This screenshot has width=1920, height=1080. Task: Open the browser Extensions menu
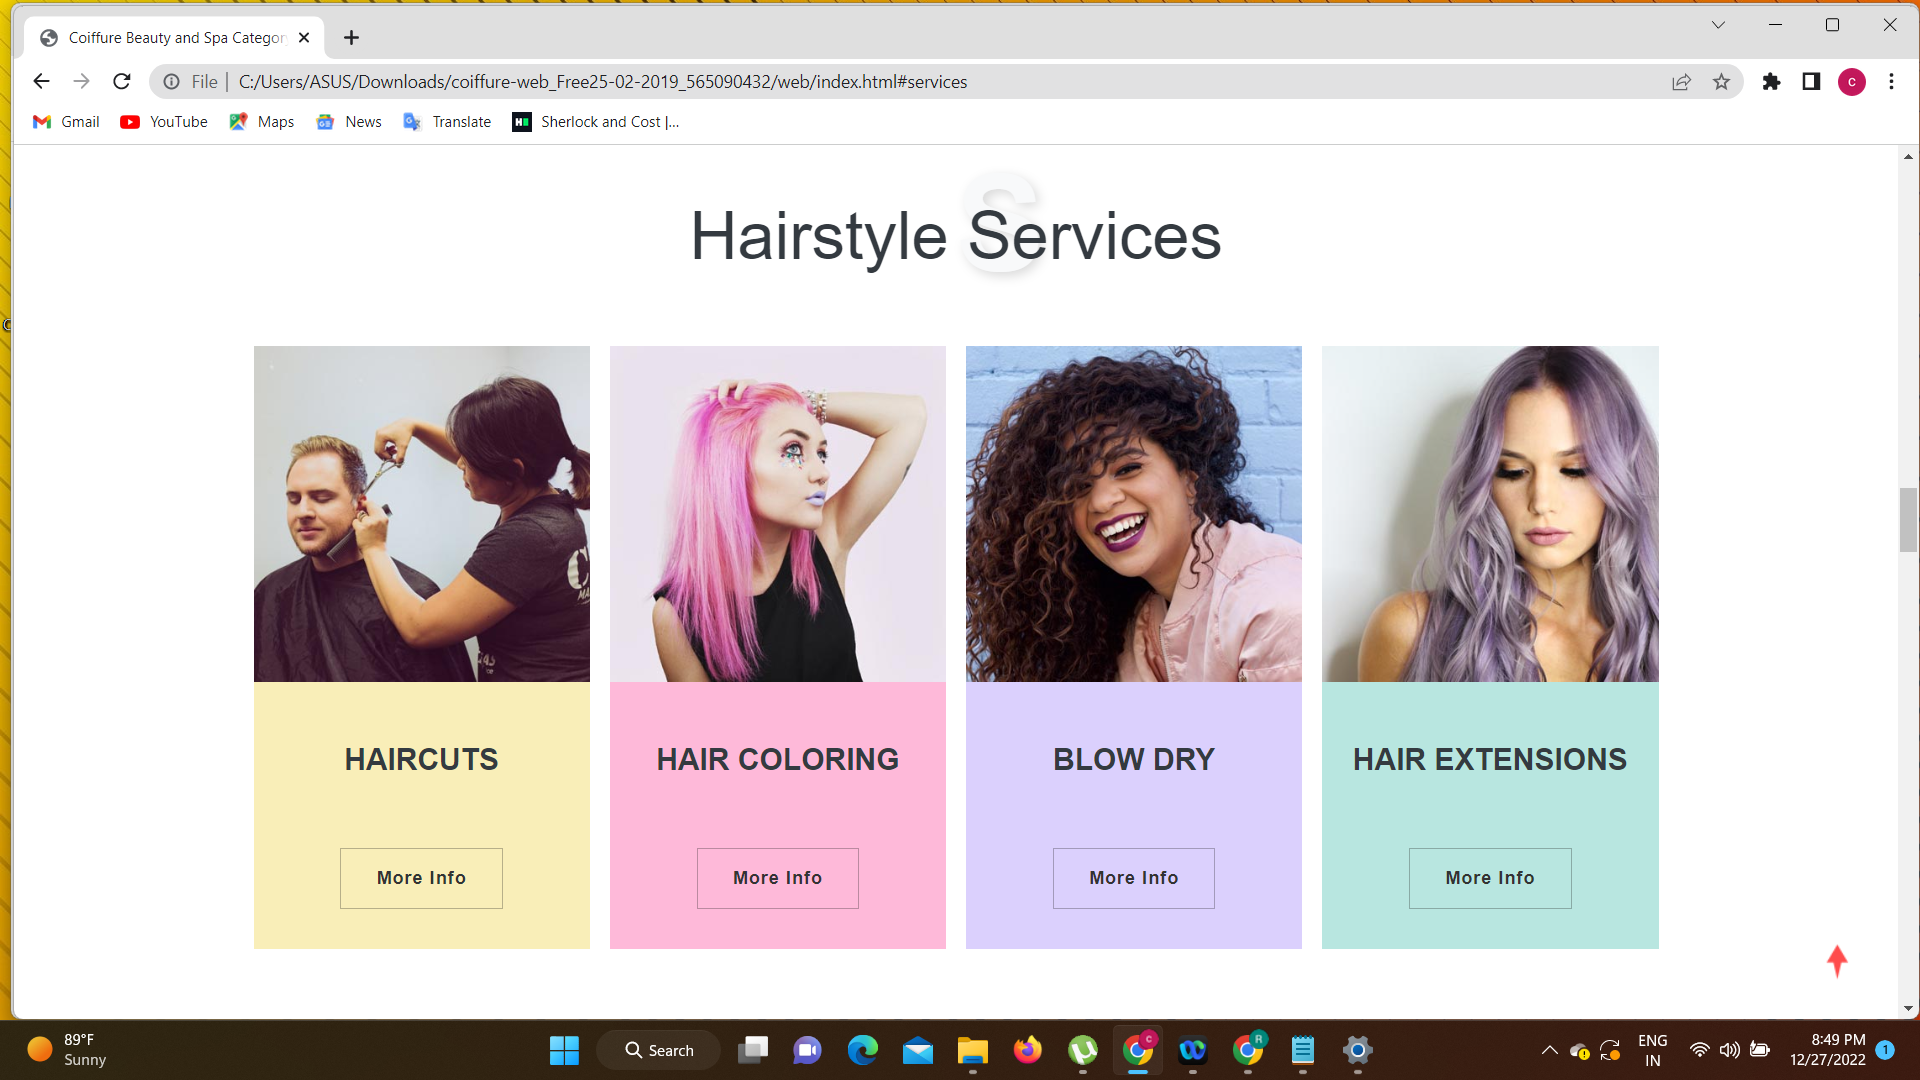coord(1772,81)
